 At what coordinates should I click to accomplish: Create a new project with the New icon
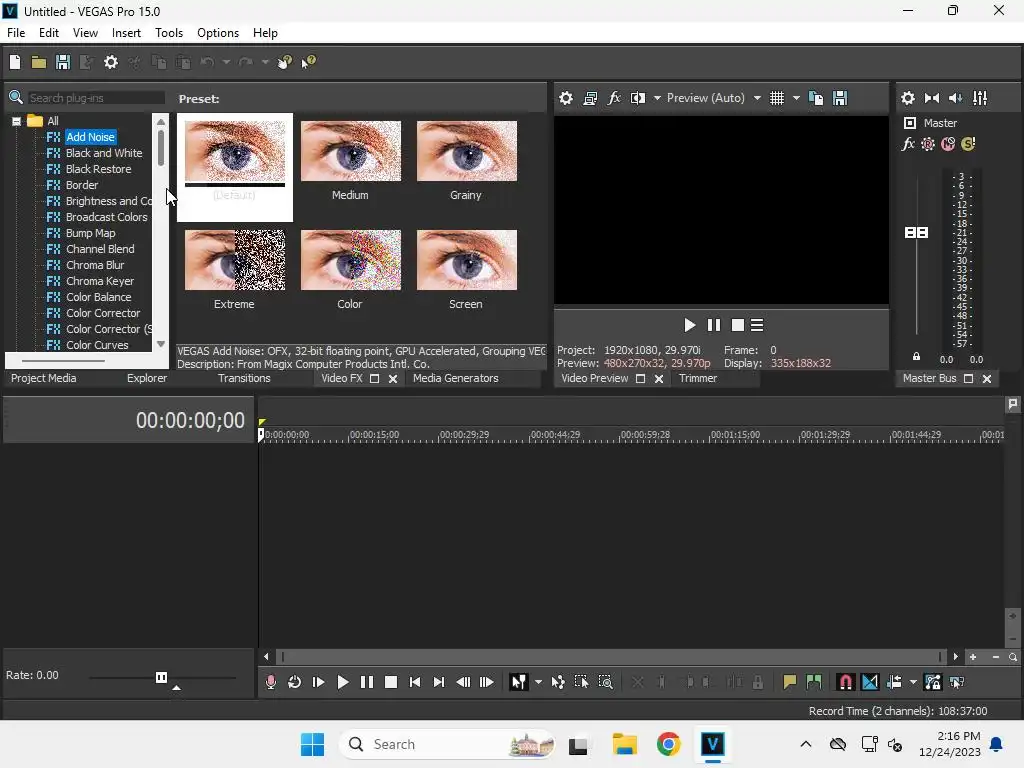coord(15,62)
